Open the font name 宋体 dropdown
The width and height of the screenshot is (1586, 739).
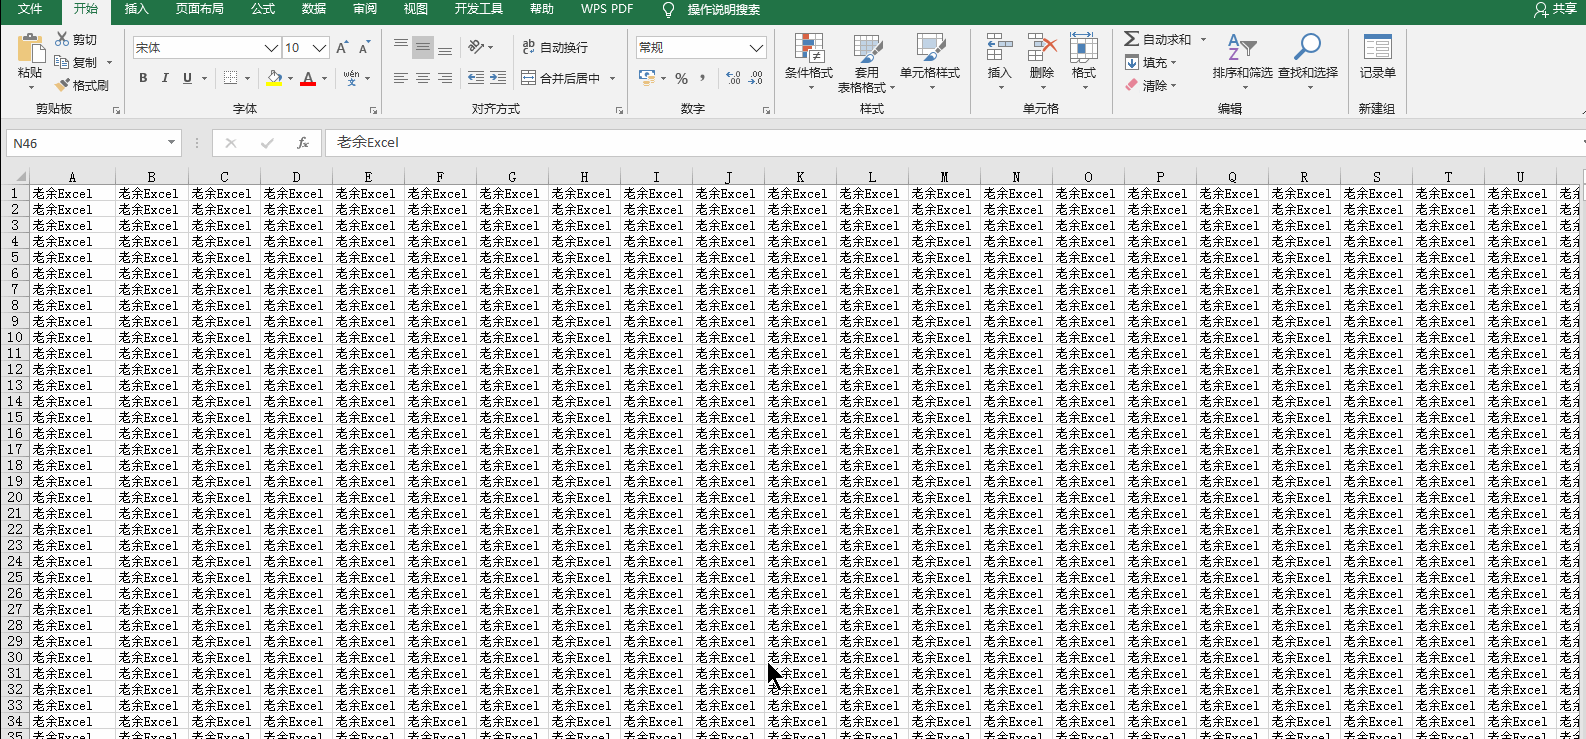[x=271, y=48]
